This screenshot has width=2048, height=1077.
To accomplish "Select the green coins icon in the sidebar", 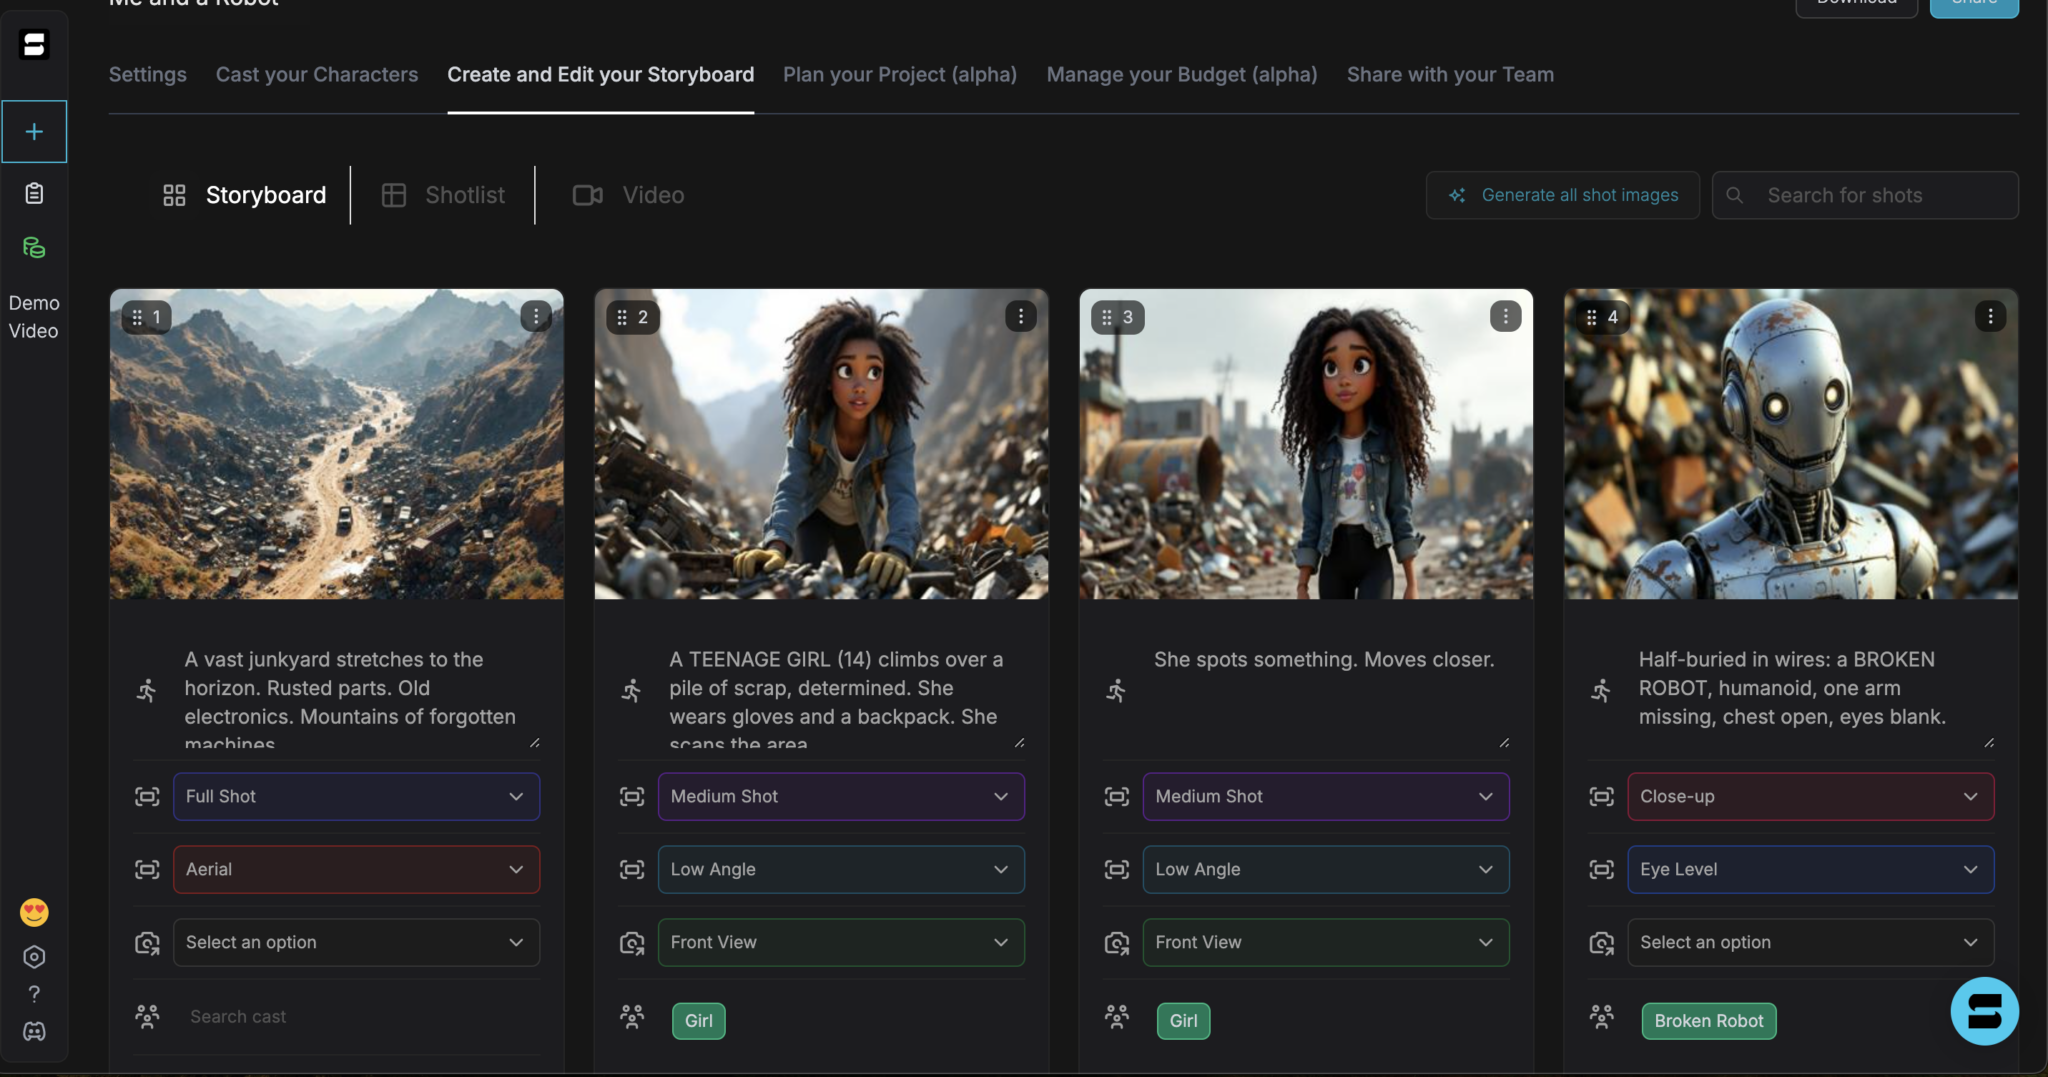I will 34,247.
